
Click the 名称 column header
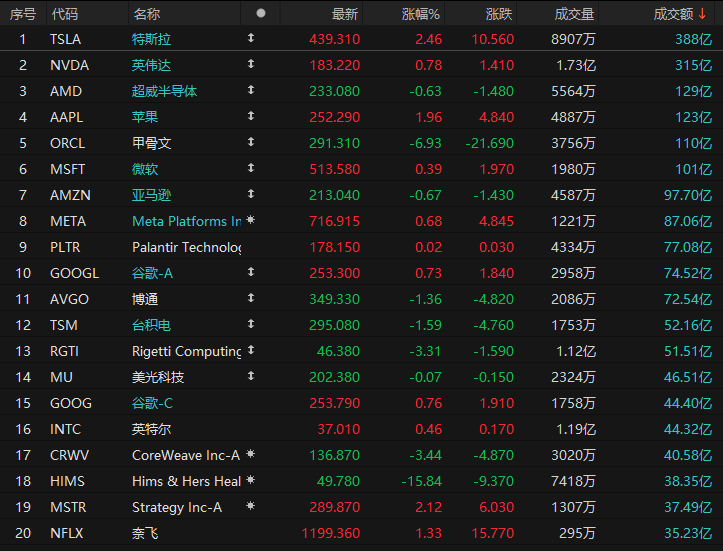coord(146,14)
